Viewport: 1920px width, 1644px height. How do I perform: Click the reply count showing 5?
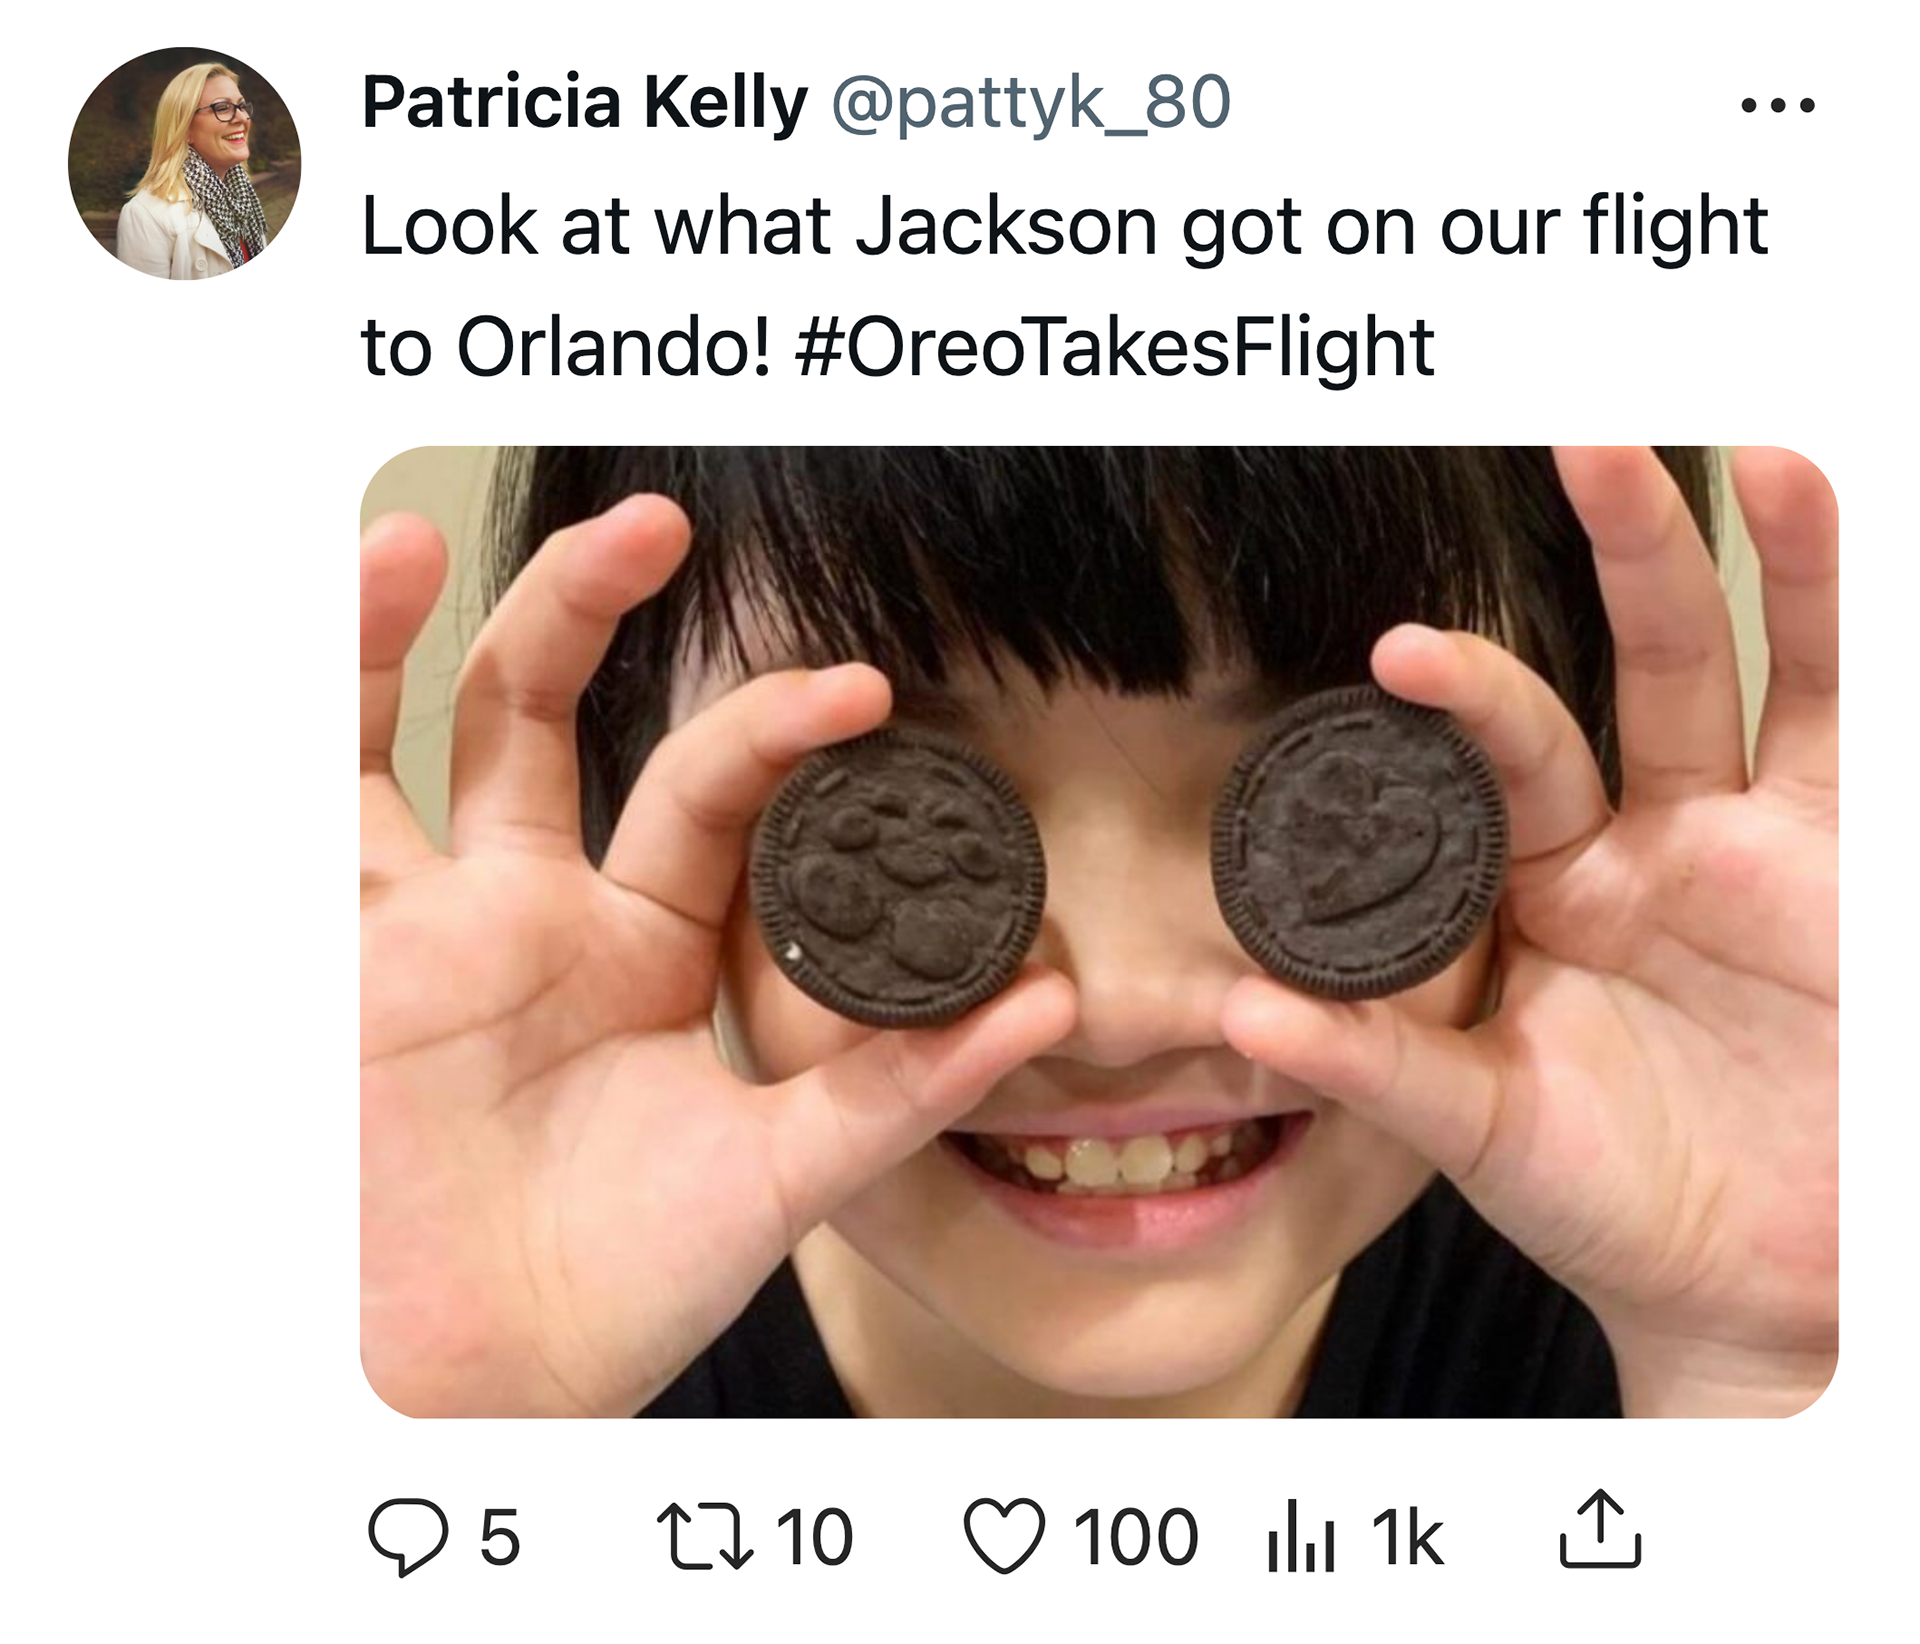tap(500, 1537)
